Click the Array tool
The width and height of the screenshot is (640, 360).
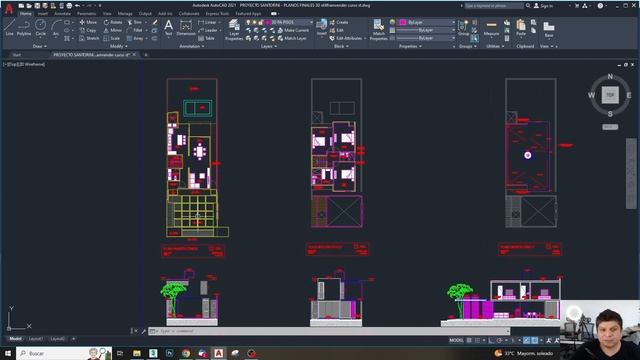coord(135,38)
